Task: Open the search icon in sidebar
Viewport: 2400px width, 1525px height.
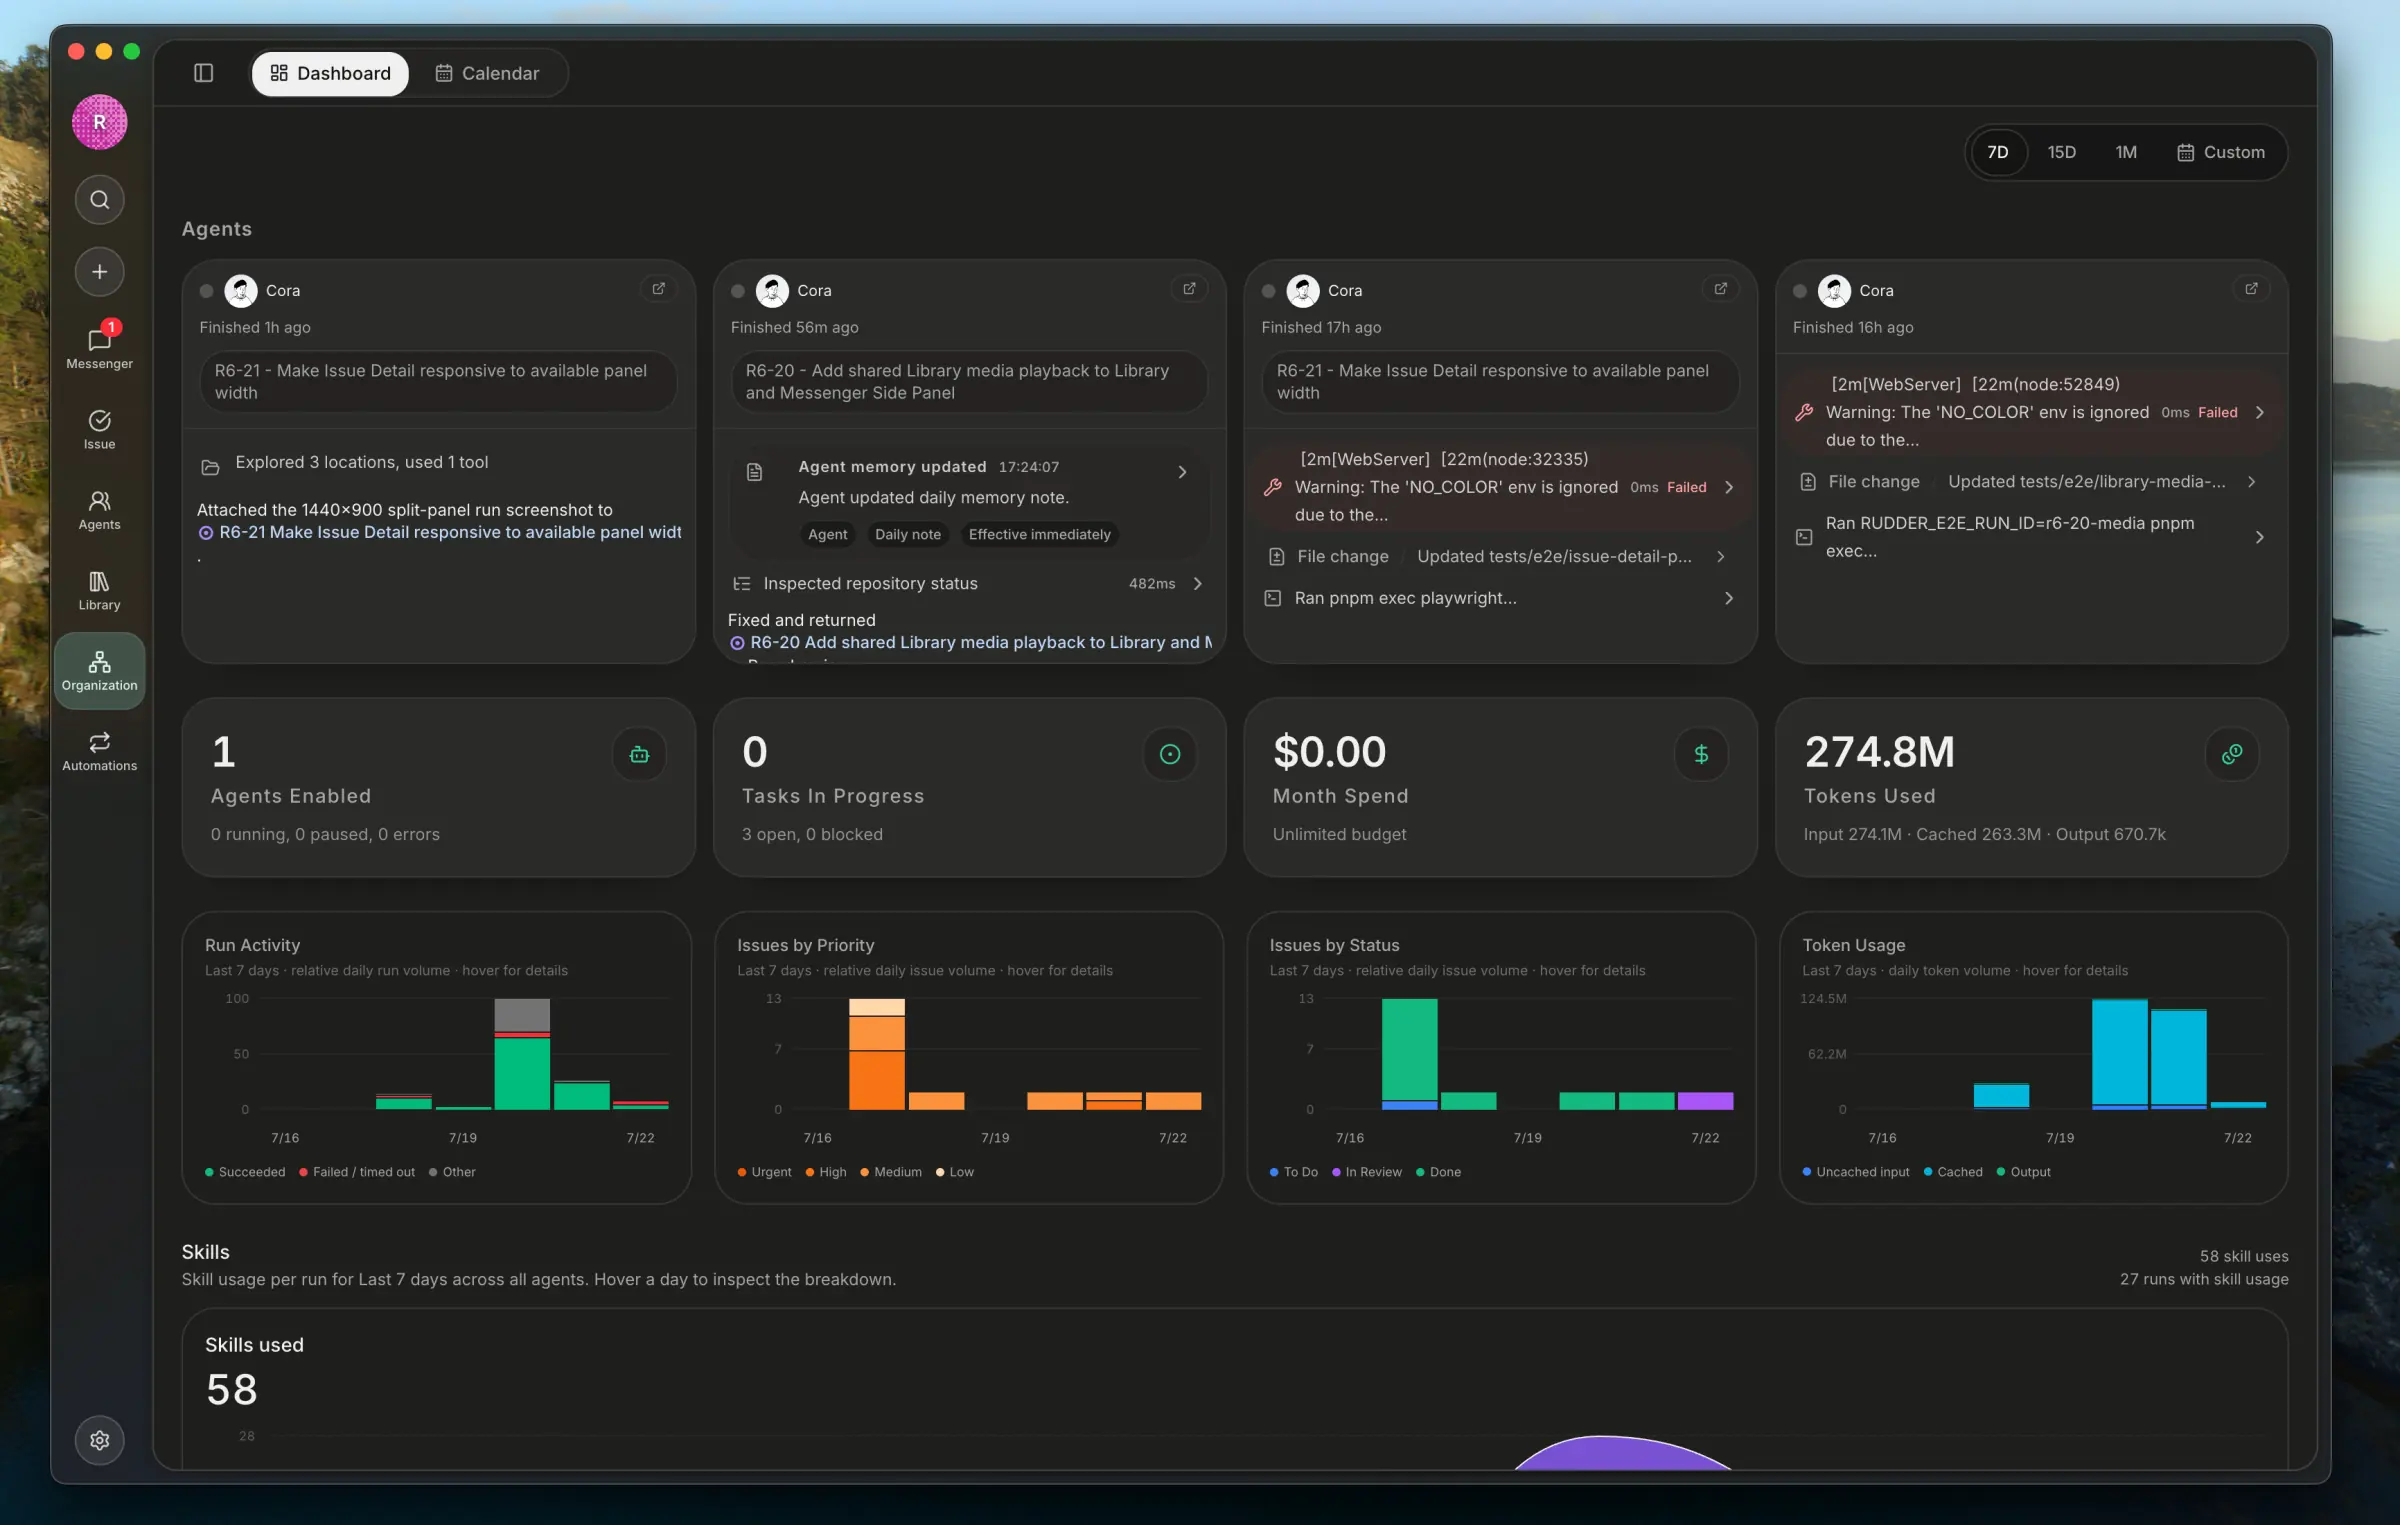Action: click(99, 200)
